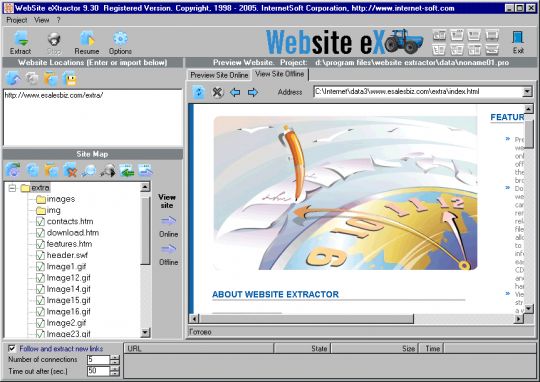This screenshot has width=540, height=382.
Task: Select the first layout icon in the bottom row
Action: [x=439, y=50]
